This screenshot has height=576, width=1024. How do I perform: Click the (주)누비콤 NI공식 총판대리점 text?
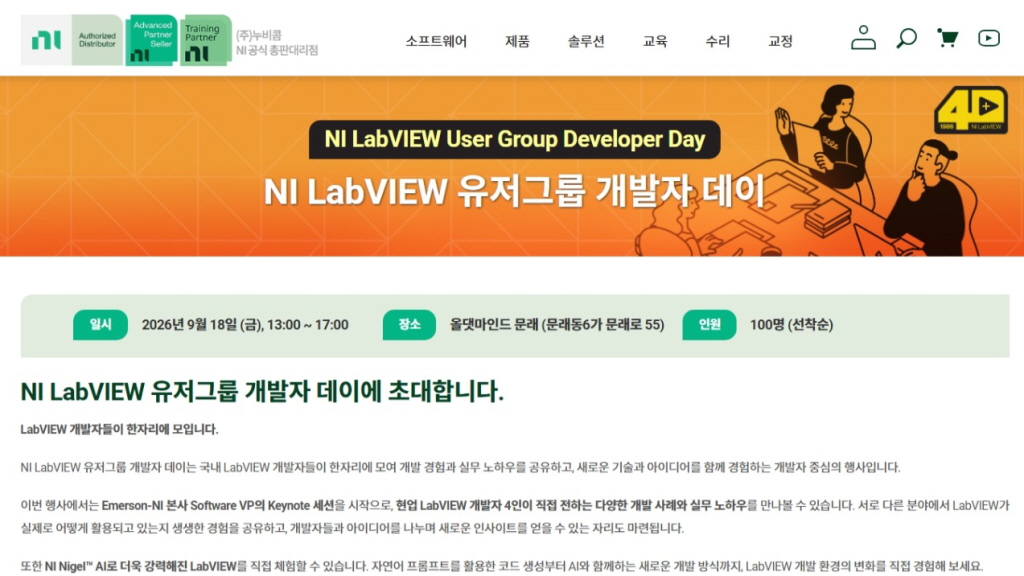point(277,42)
